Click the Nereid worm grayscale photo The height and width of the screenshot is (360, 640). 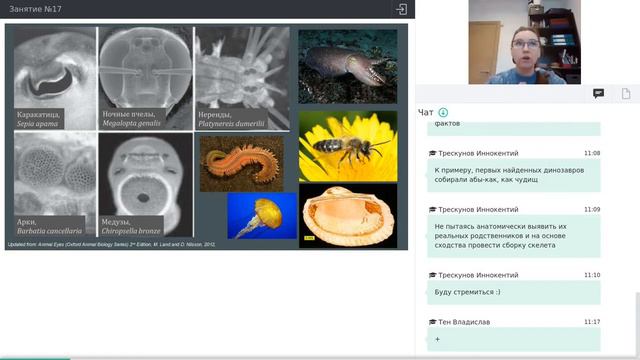click(242, 78)
